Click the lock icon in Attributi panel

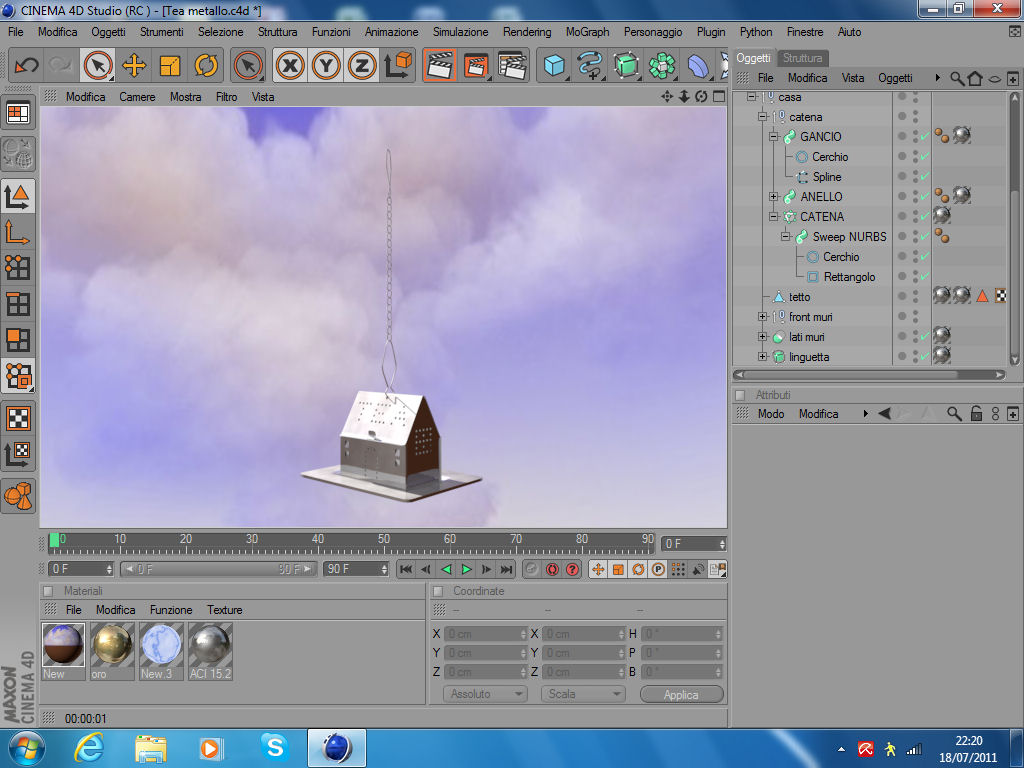[x=977, y=414]
